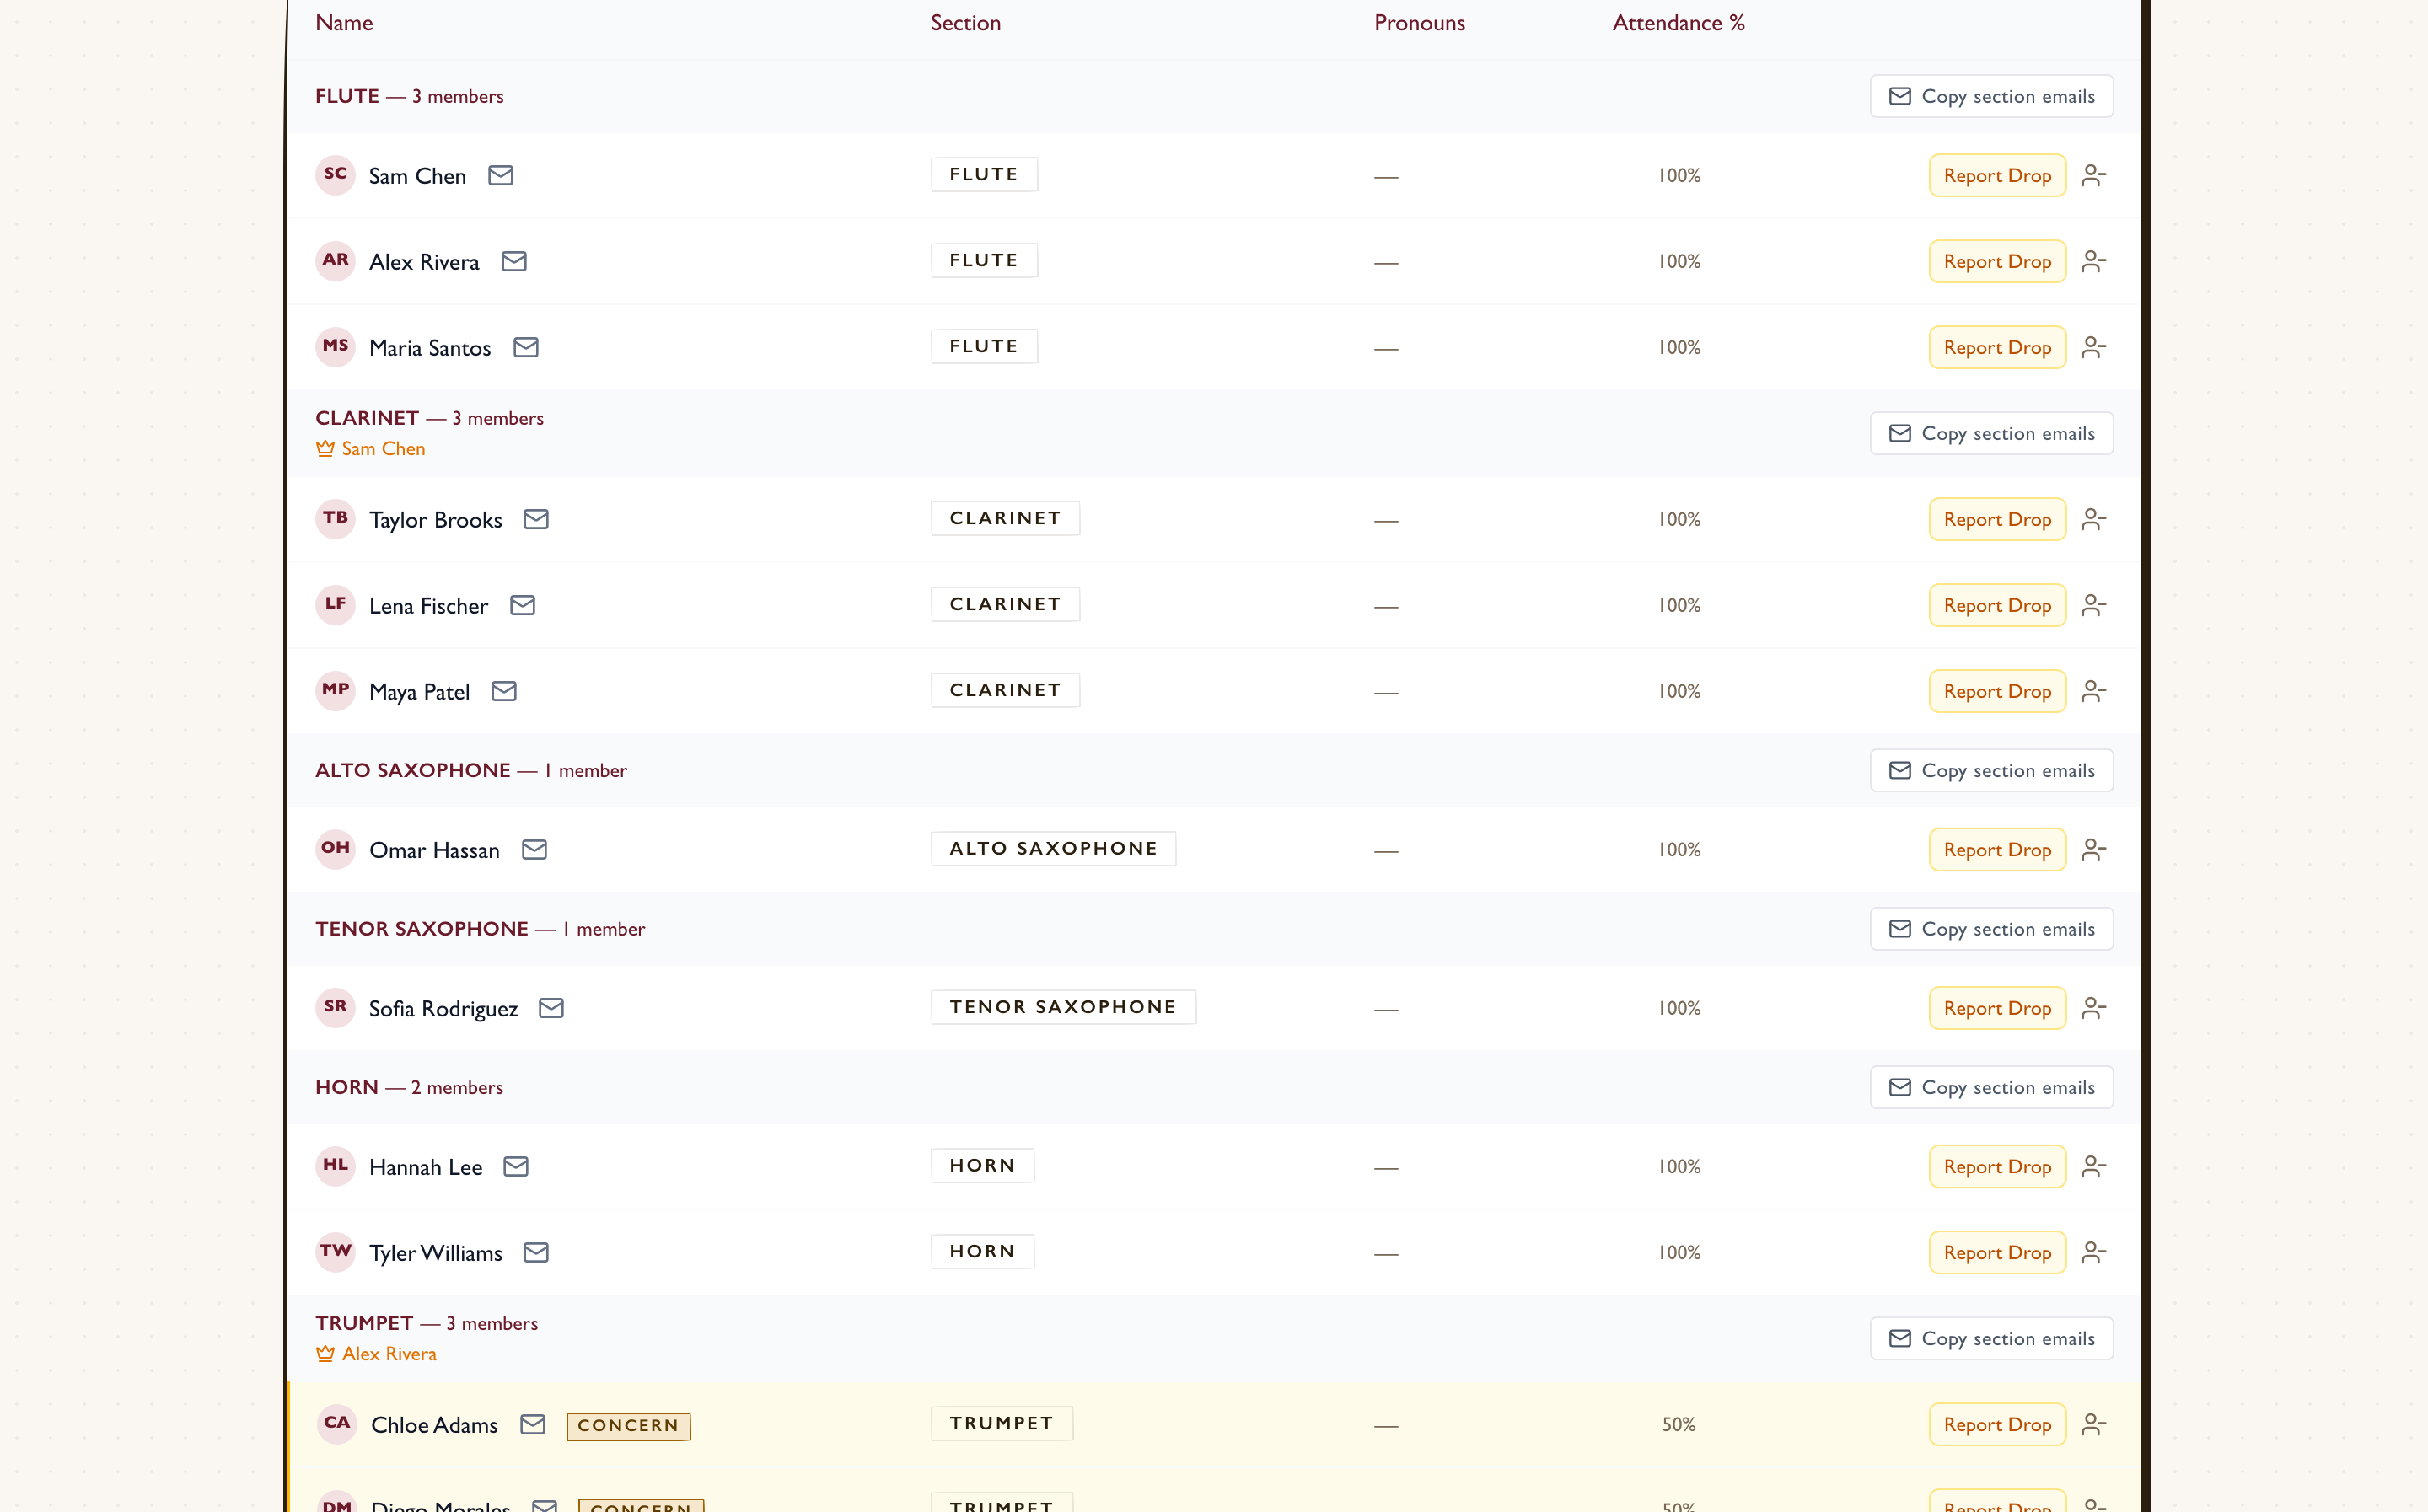Sort by the Attendance % column header

(x=1678, y=23)
